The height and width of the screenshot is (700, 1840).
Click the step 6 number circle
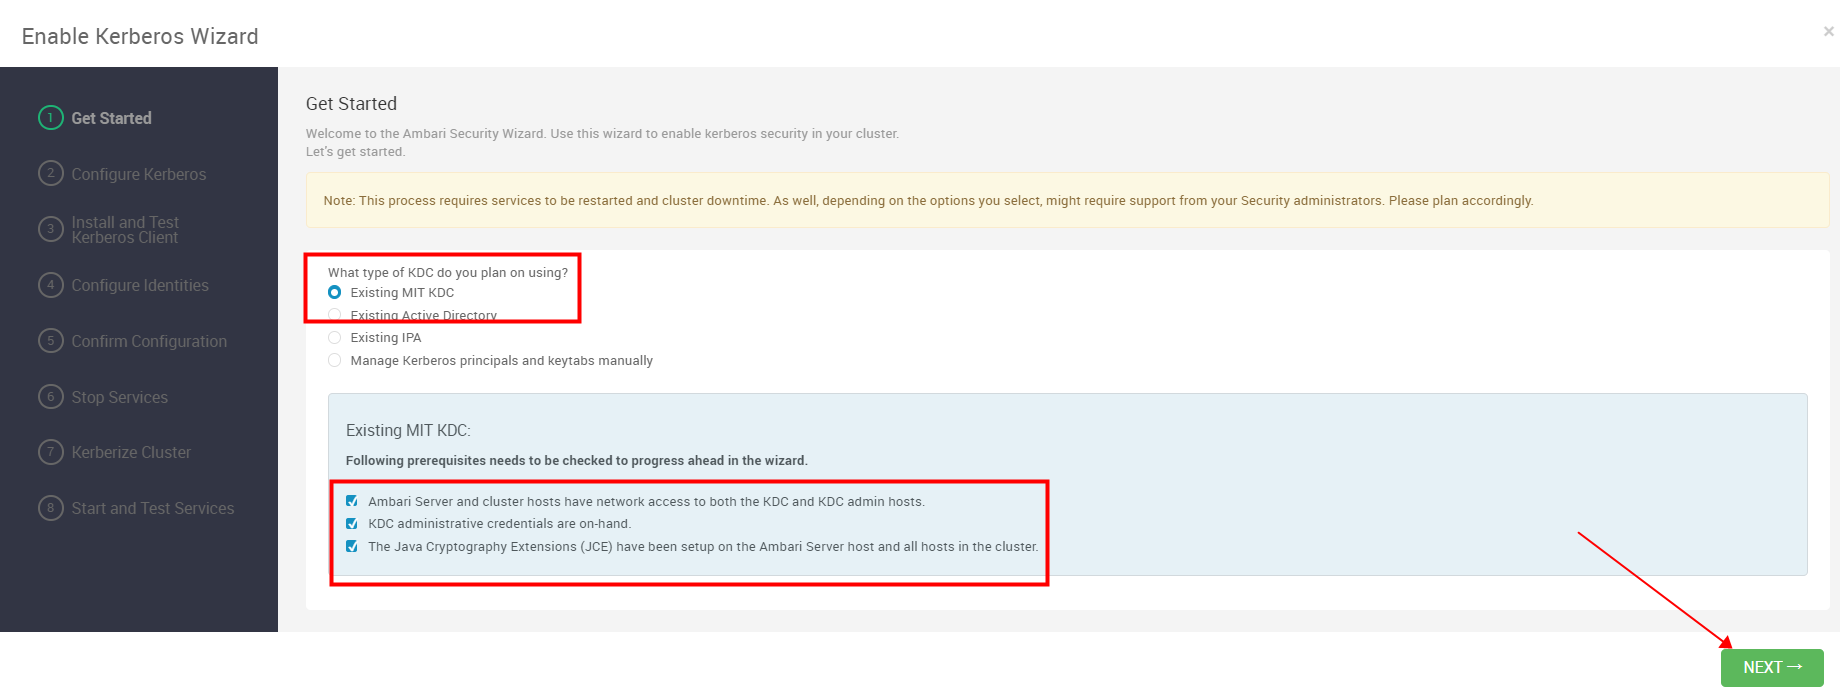coord(51,397)
